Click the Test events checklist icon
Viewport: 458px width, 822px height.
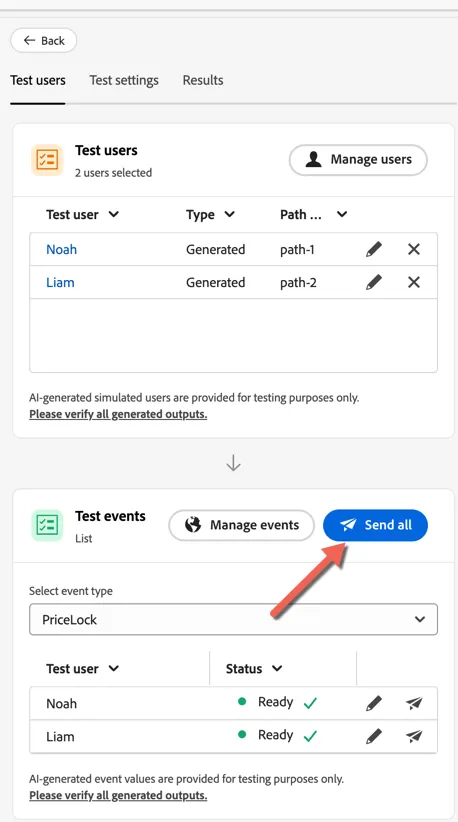pyautogui.click(x=47, y=525)
